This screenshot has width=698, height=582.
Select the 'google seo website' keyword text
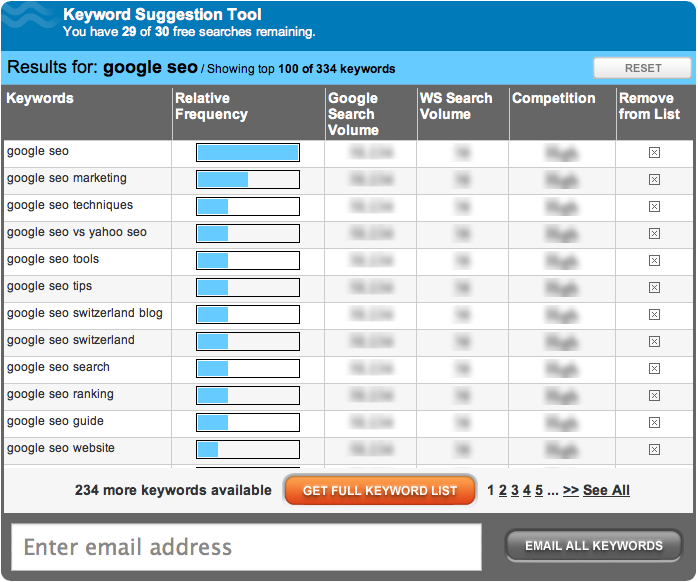(61, 448)
